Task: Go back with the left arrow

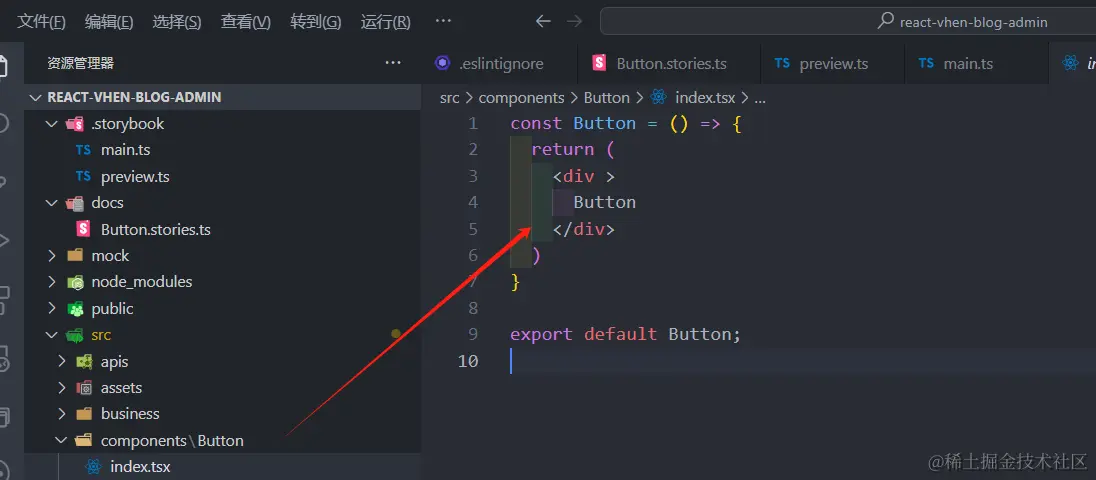Action: pos(543,22)
